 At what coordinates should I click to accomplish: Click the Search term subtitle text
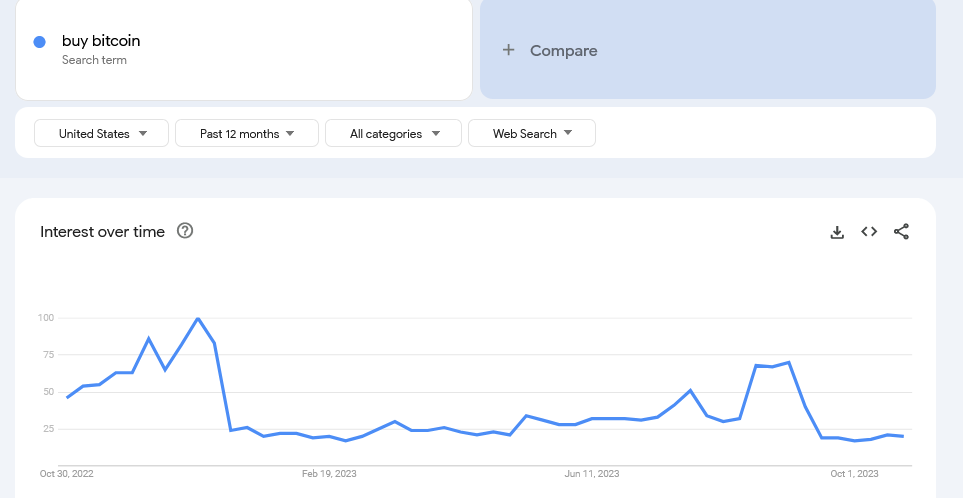tap(95, 60)
